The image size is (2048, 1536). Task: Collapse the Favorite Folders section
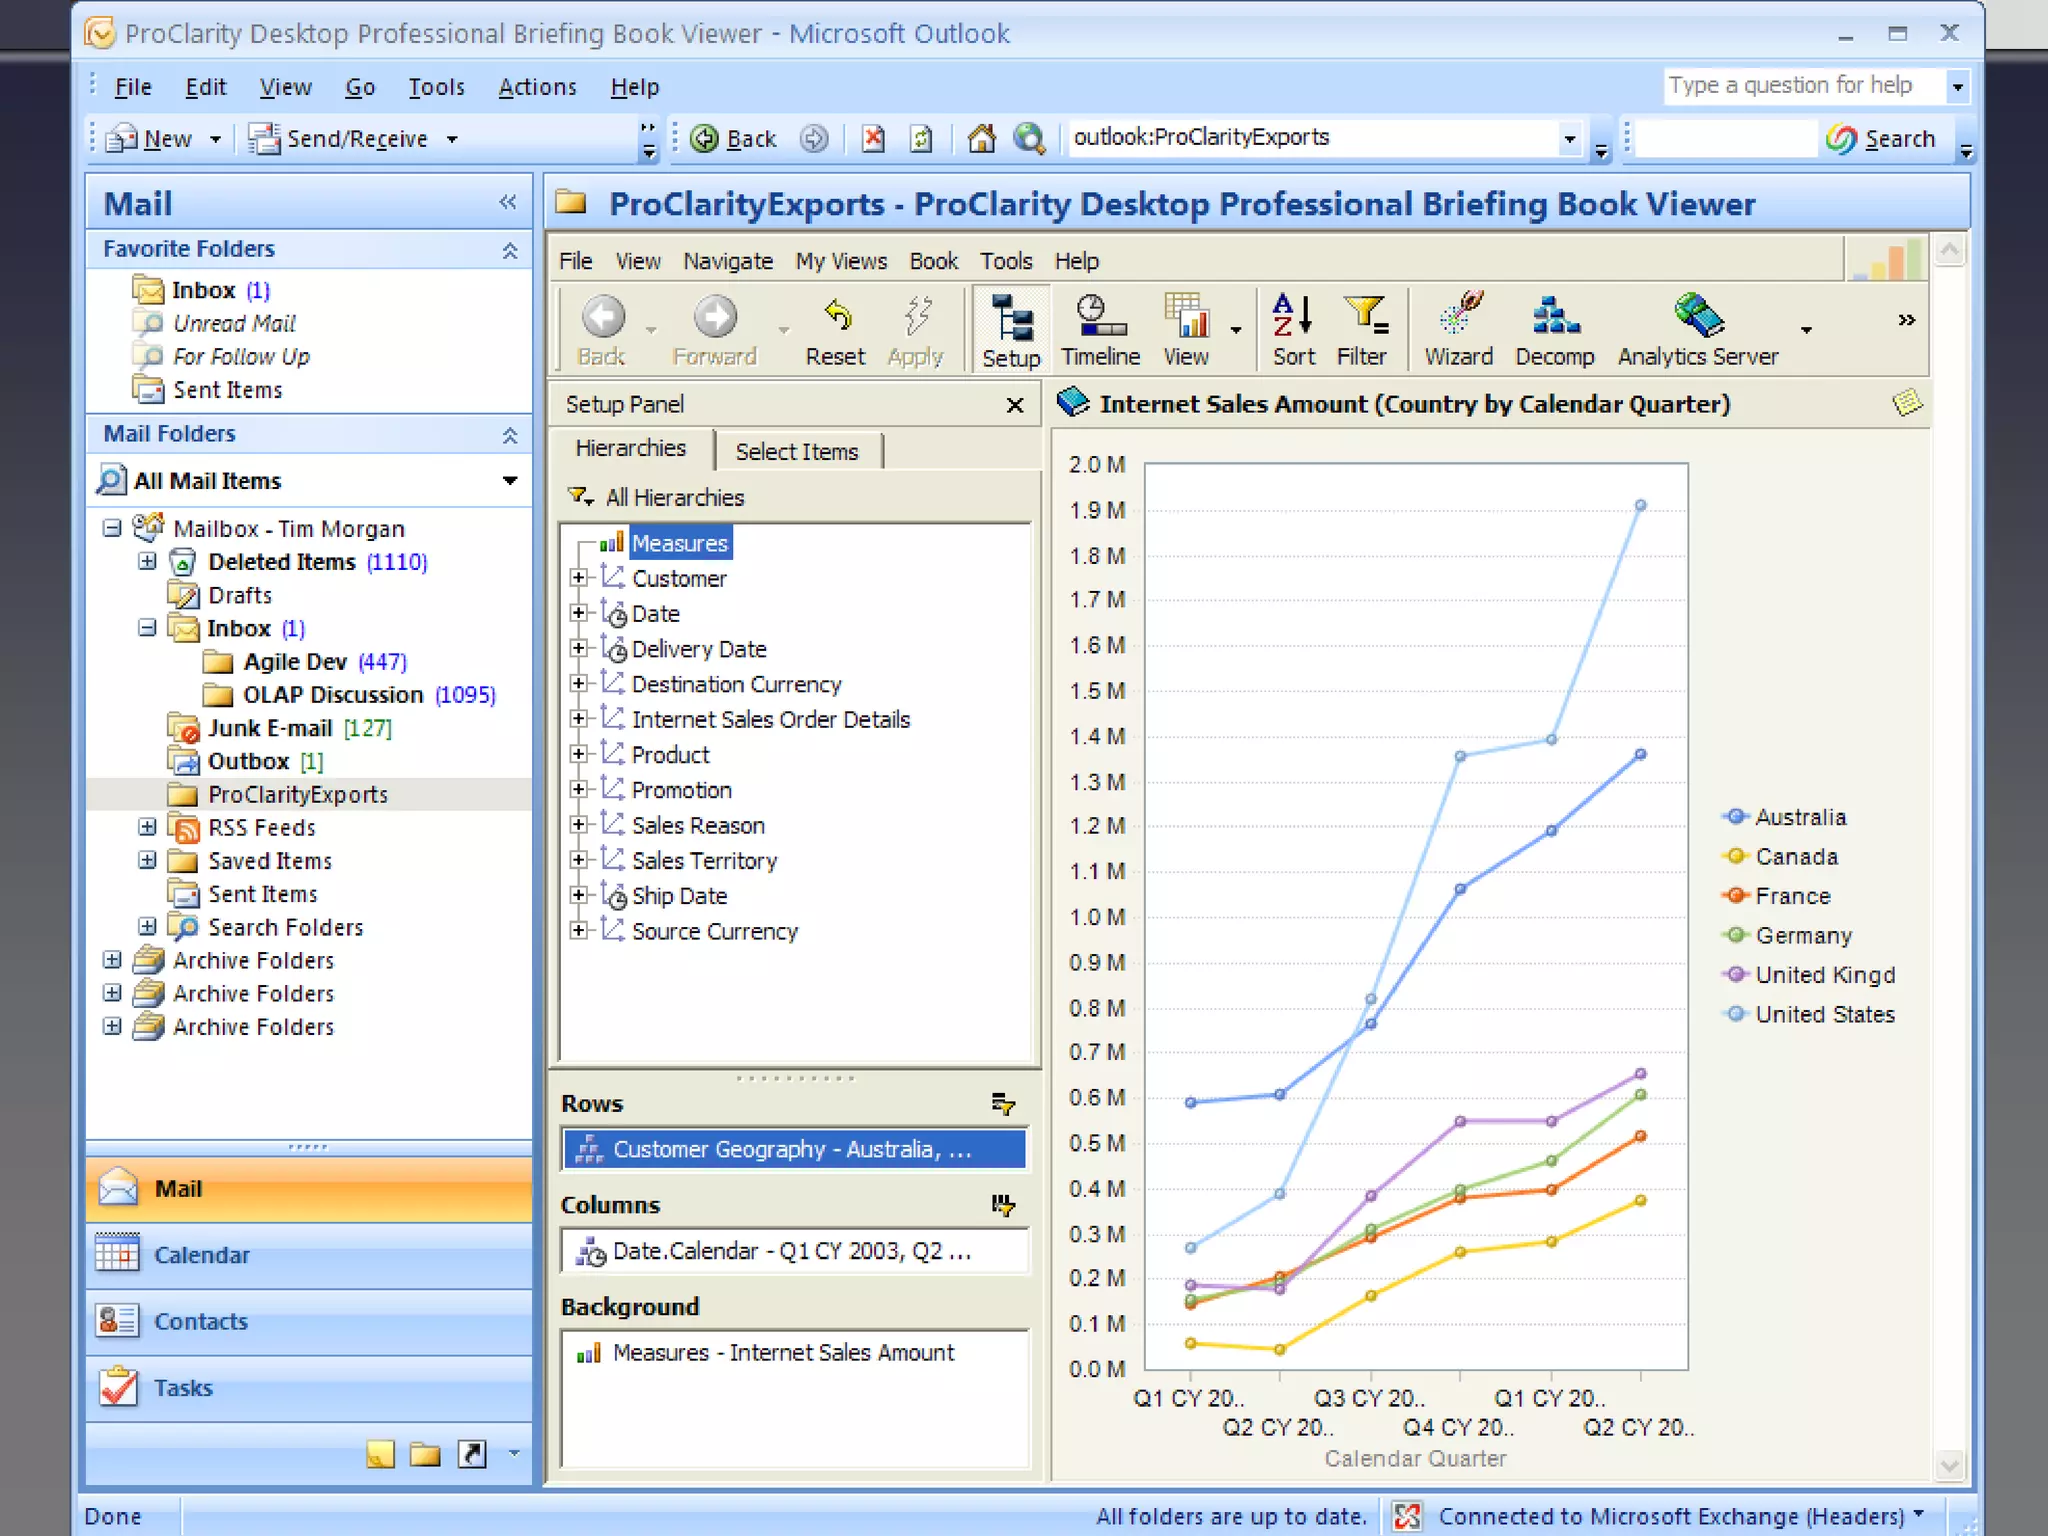pos(510,250)
